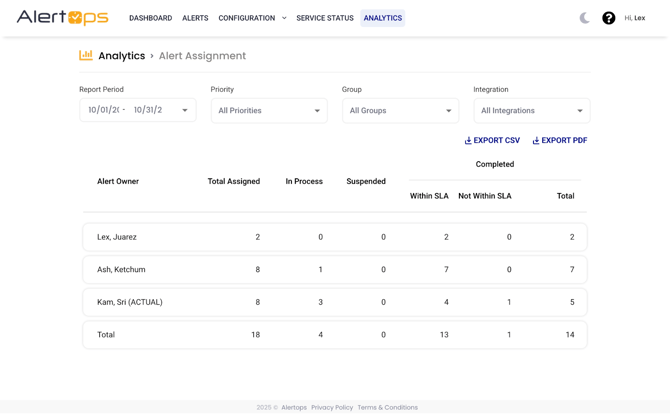Open the help question mark icon
The image size is (670, 414).
point(608,18)
